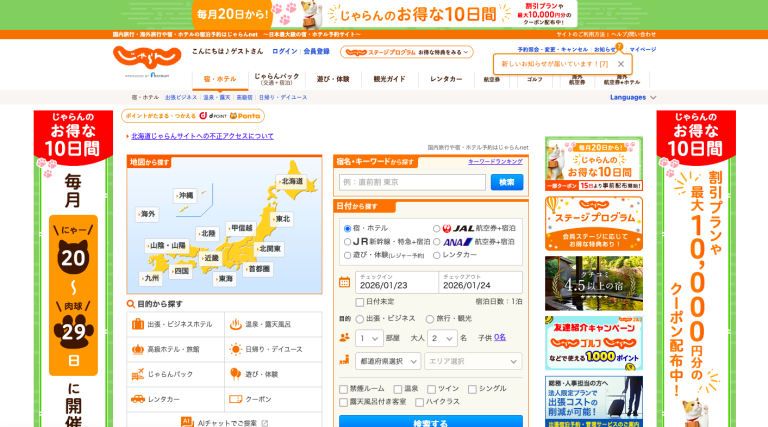This screenshot has height=427, width=768.
Task: Select 旅行・観光 purpose radio
Action: pyautogui.click(x=430, y=319)
